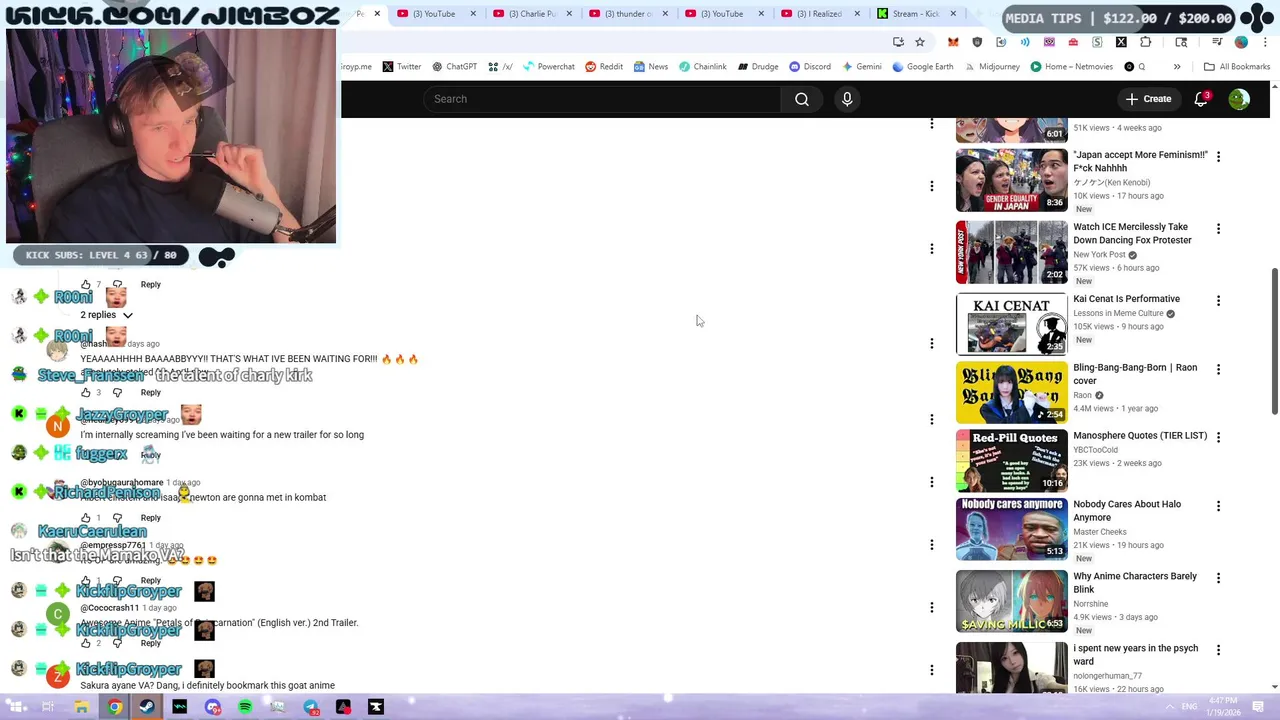Open the 'New York Post' channel link

click(x=1099, y=255)
